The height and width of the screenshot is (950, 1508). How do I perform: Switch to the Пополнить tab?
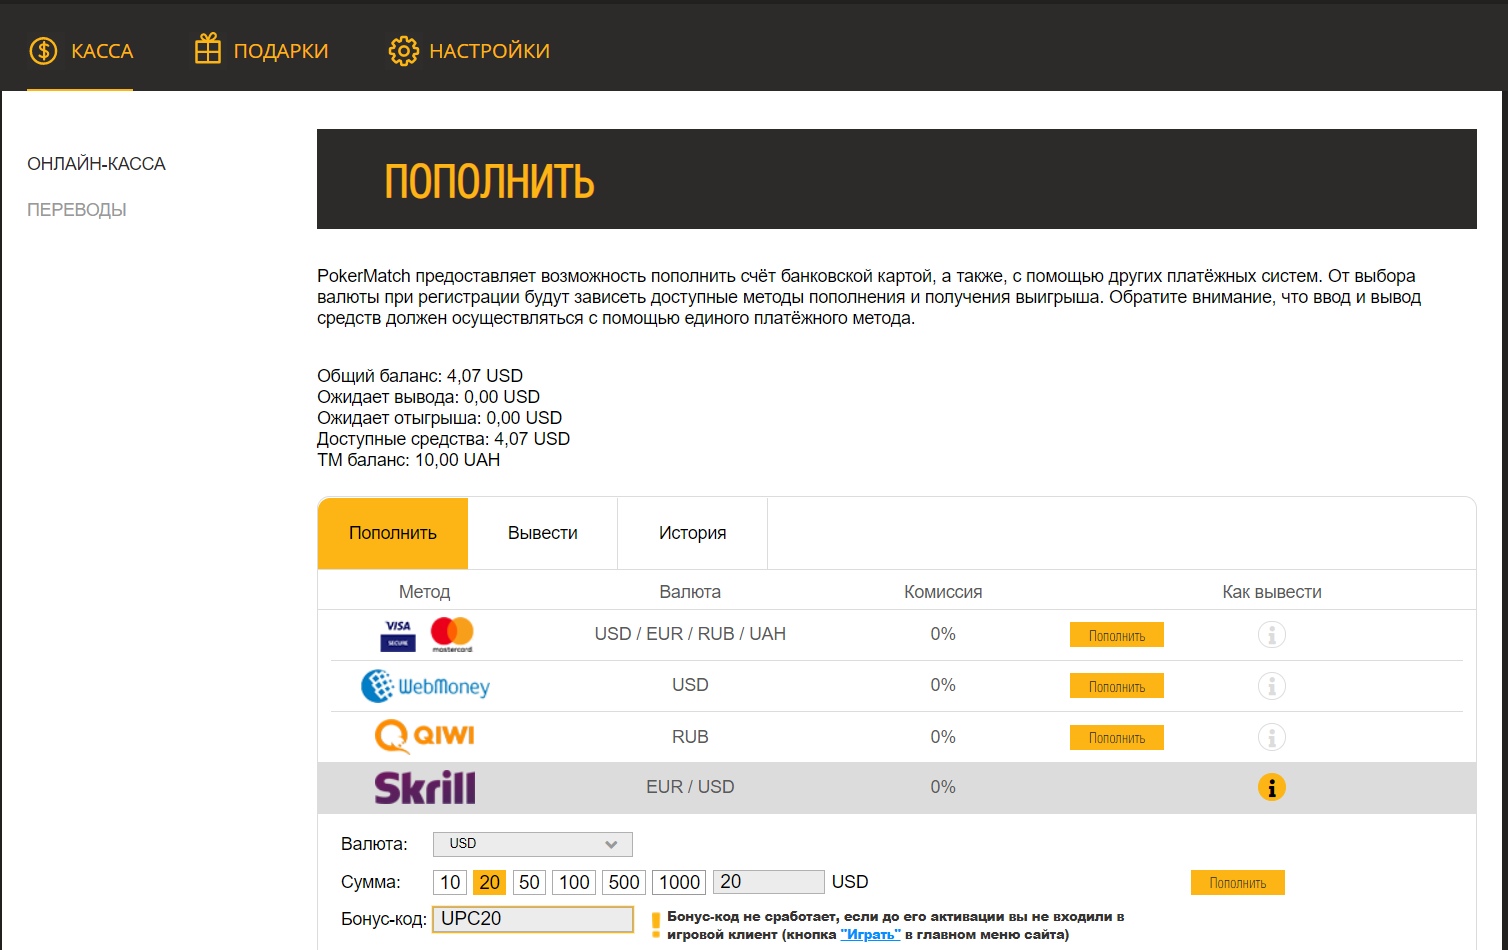click(393, 533)
